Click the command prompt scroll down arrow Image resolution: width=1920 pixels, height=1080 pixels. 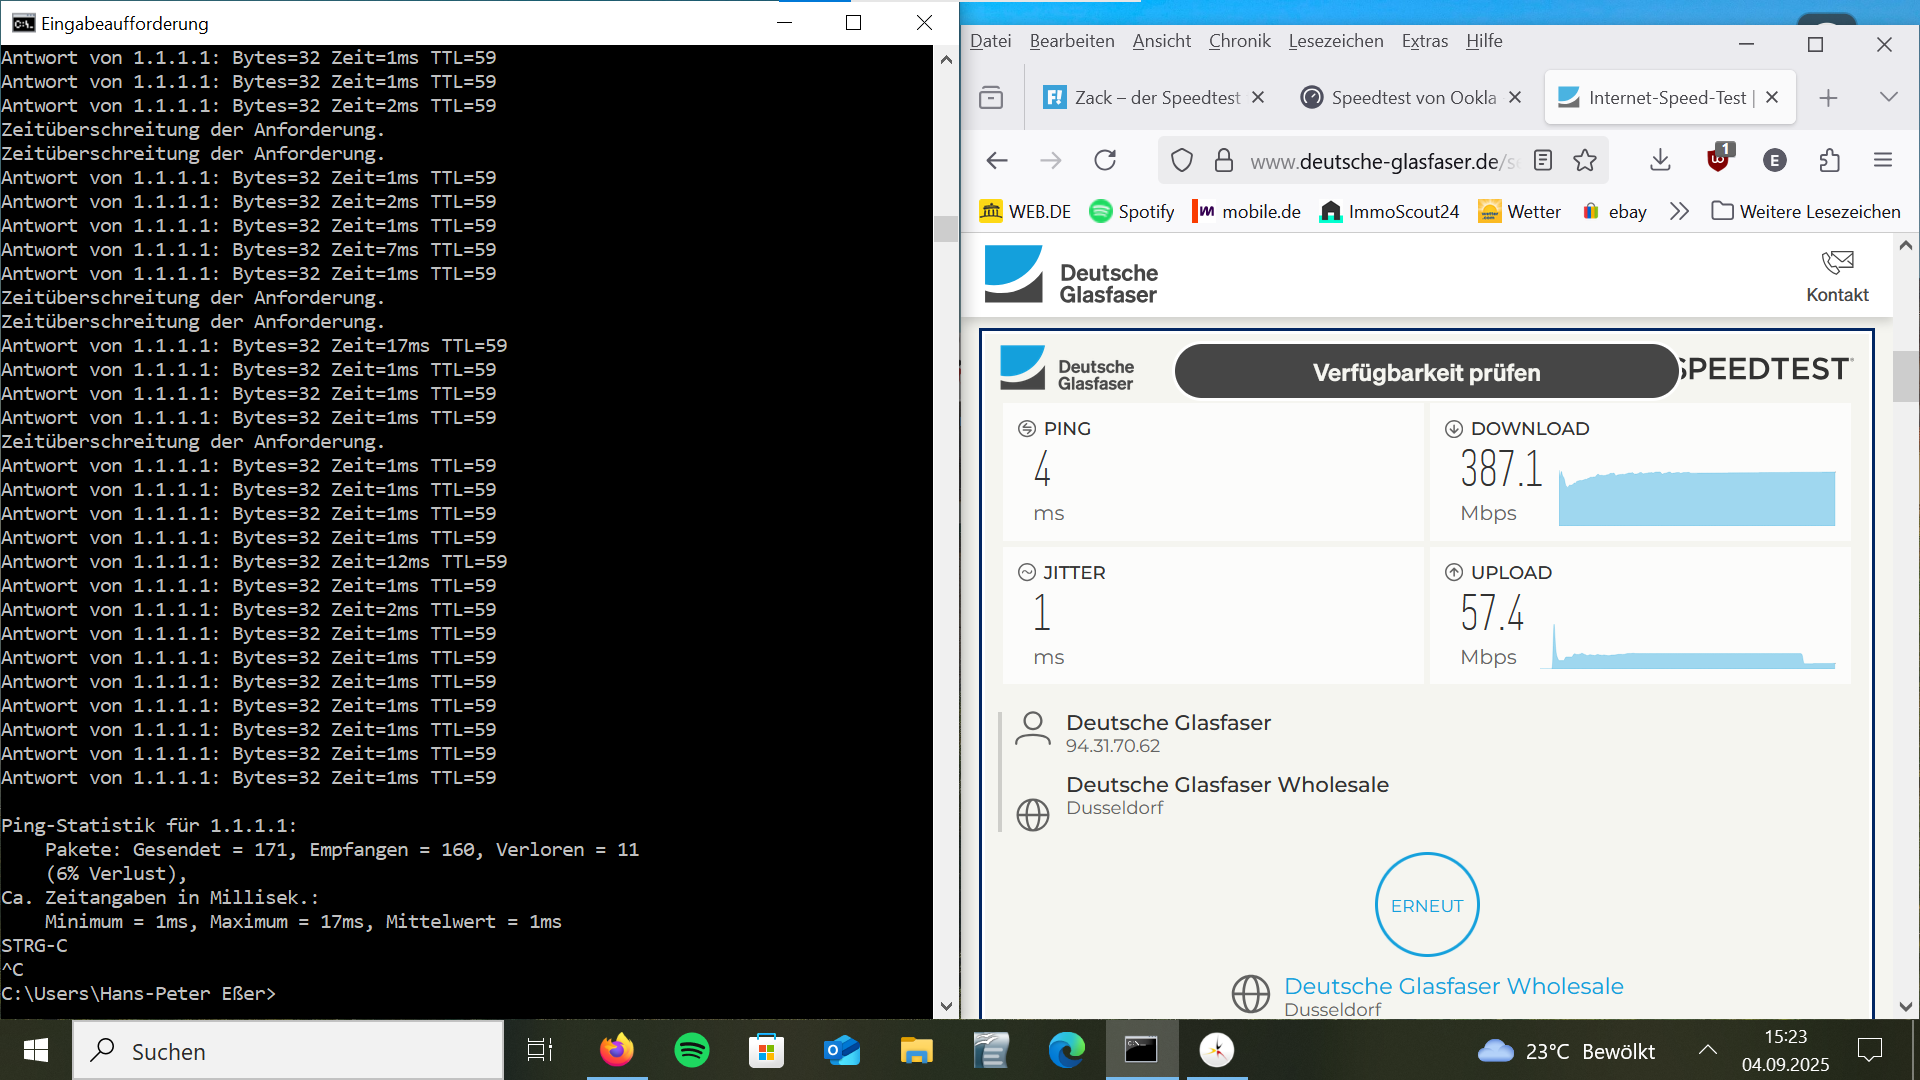click(x=946, y=1007)
